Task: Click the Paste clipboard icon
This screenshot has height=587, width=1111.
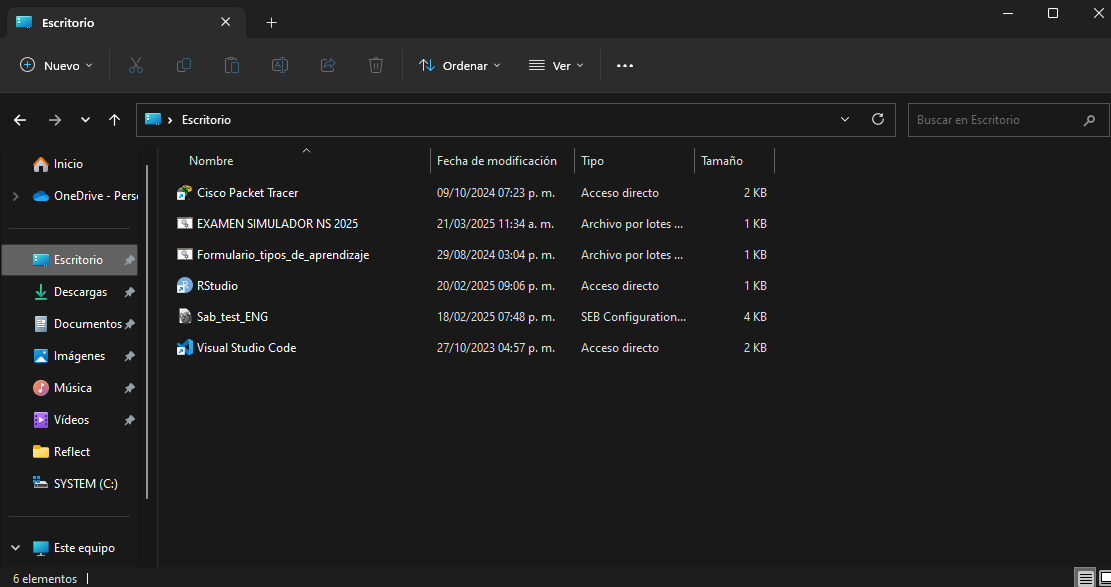Action: [x=232, y=65]
